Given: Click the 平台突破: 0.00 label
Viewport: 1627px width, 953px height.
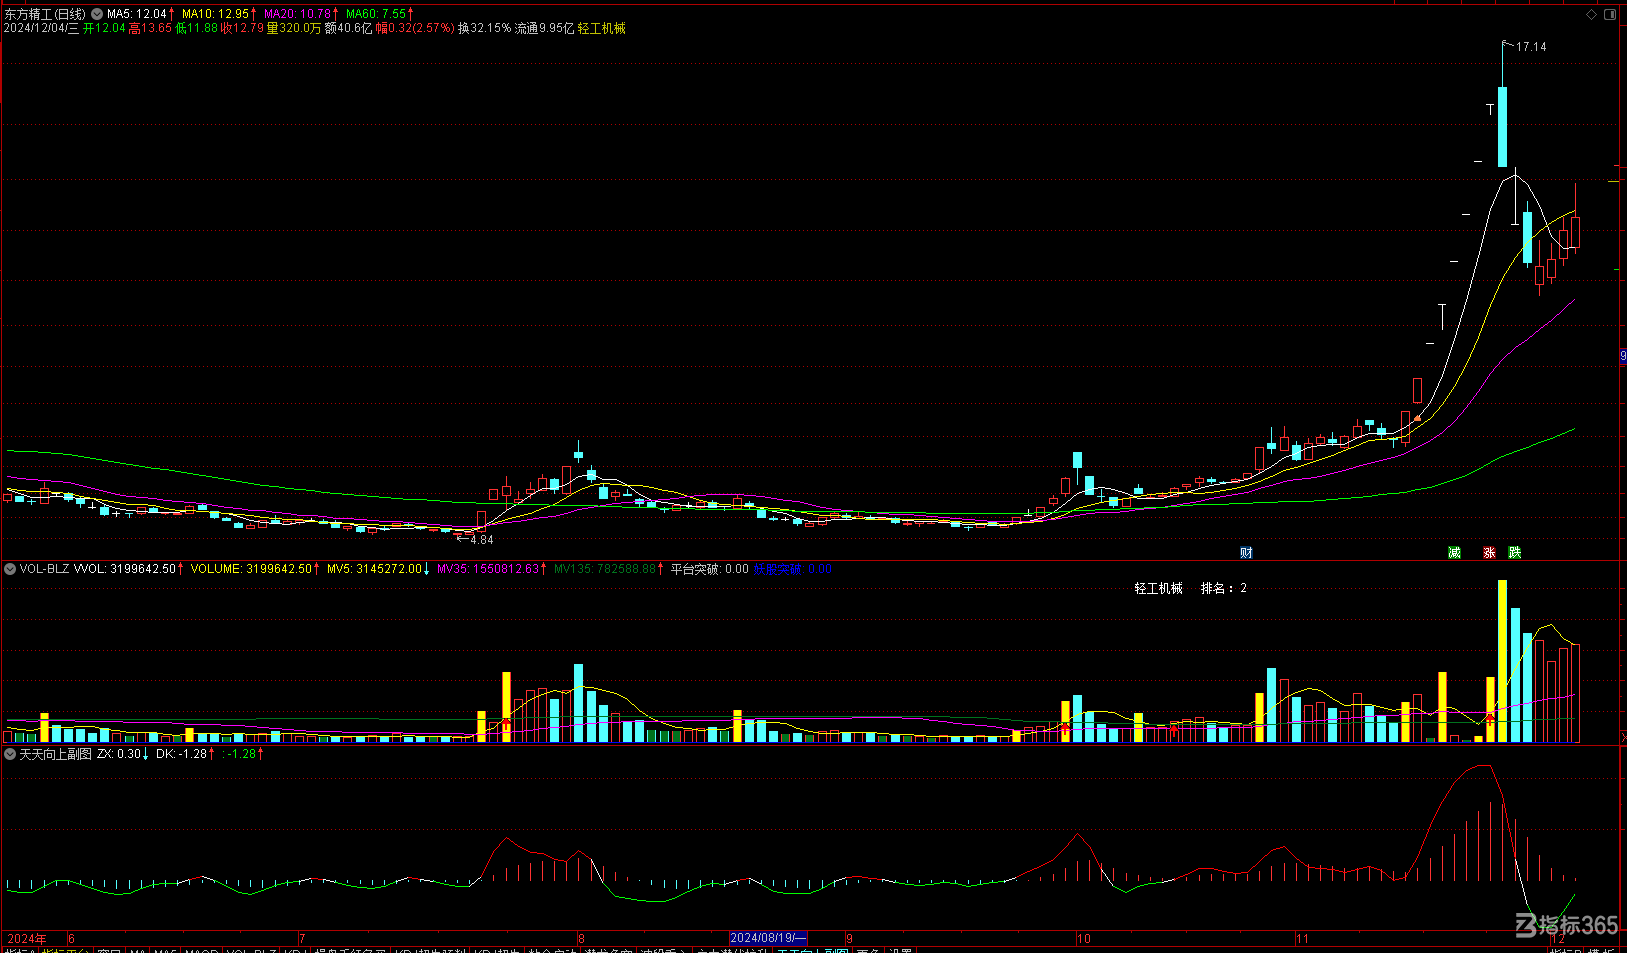Looking at the screenshot, I should coord(709,569).
